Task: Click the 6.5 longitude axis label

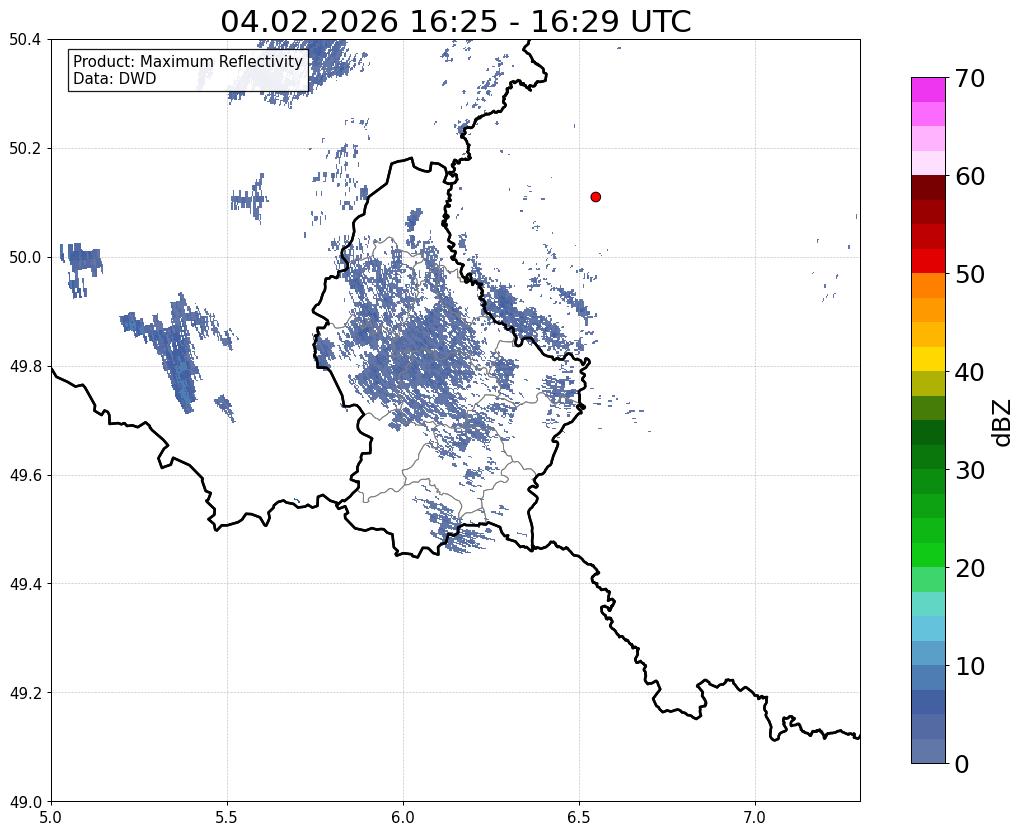Action: pos(579,817)
